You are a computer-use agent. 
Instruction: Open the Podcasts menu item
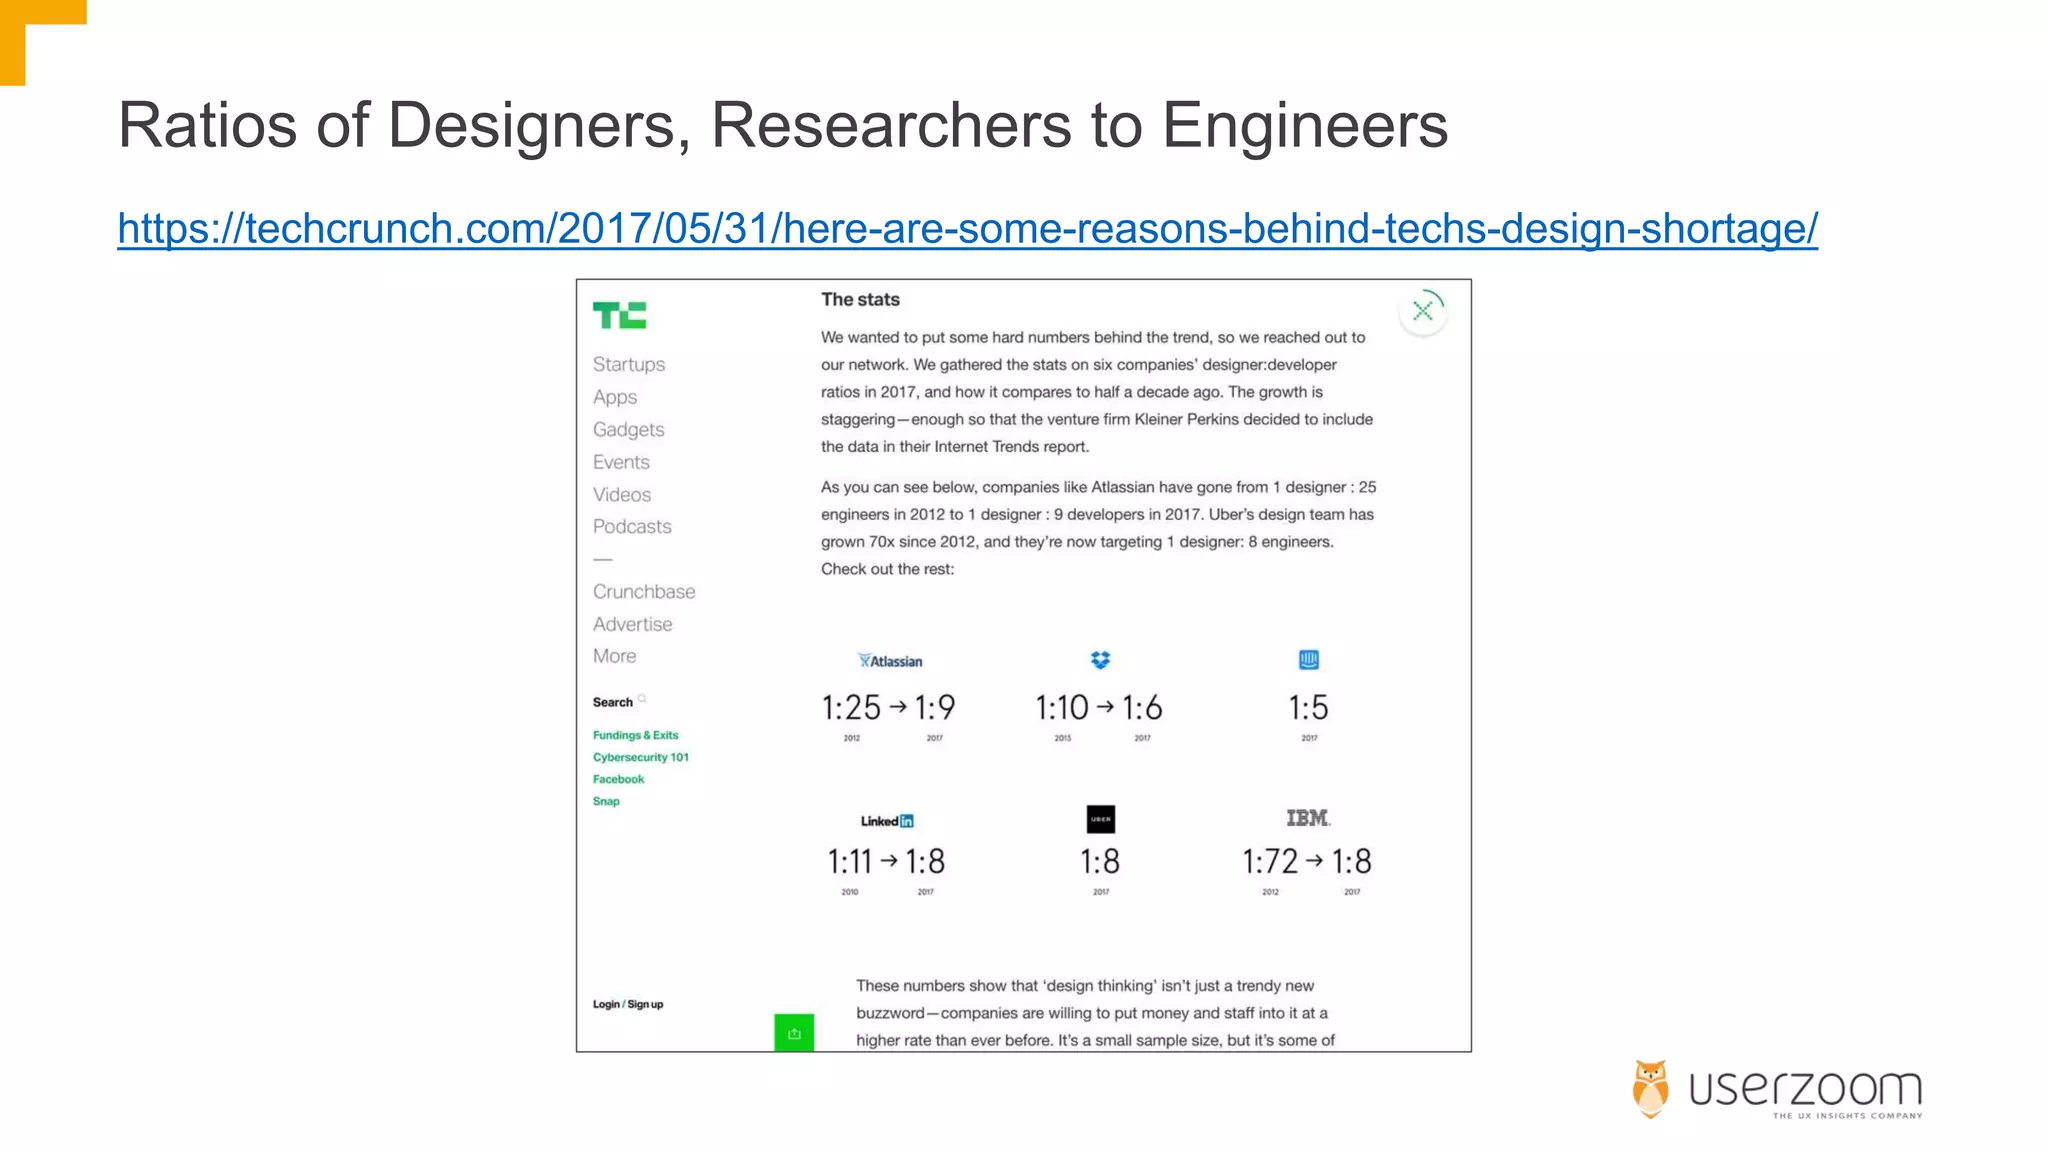tap(632, 526)
